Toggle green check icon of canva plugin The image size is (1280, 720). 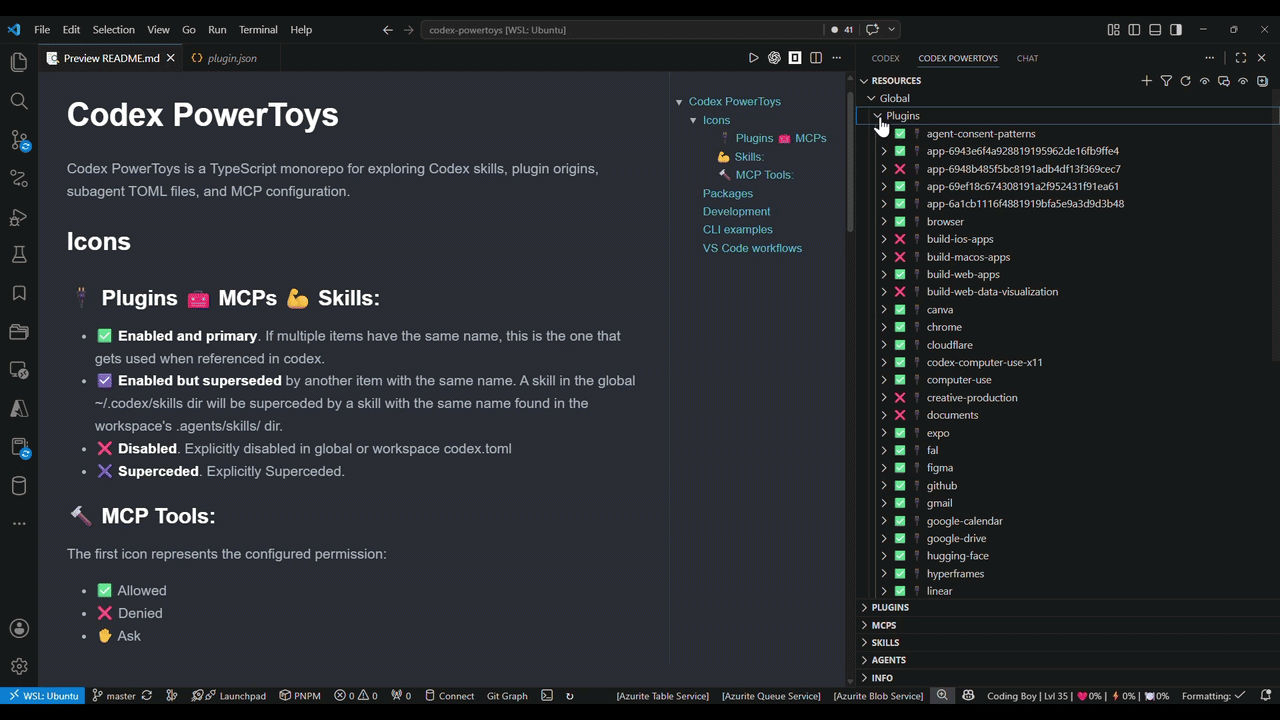point(900,310)
